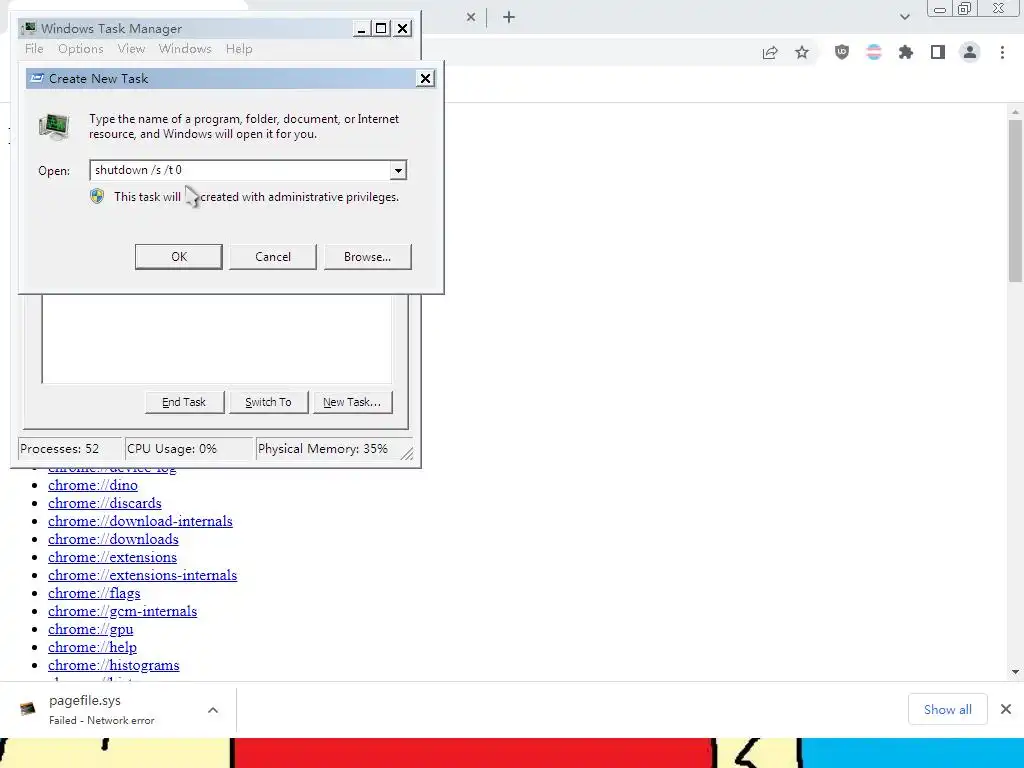Screen dimensions: 1024x768
Task: Close the downloads bar
Action: [x=1006, y=709]
